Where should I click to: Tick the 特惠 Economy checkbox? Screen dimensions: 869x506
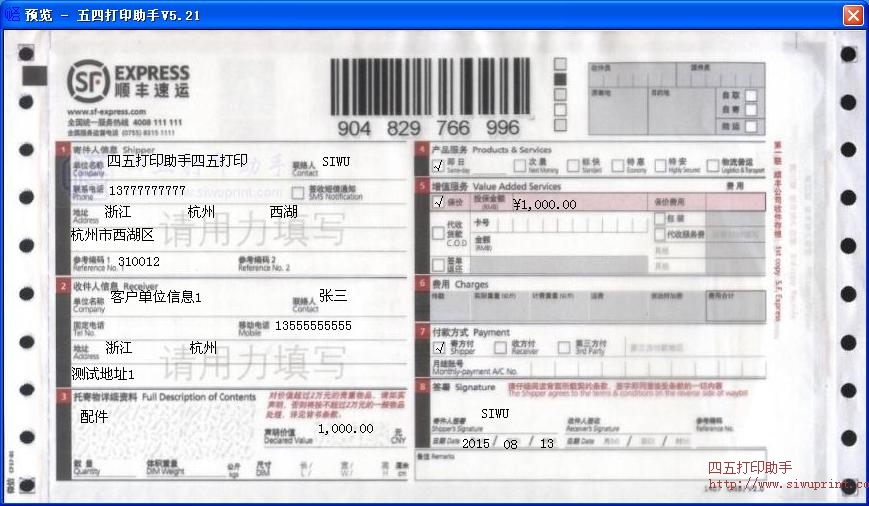pos(617,165)
